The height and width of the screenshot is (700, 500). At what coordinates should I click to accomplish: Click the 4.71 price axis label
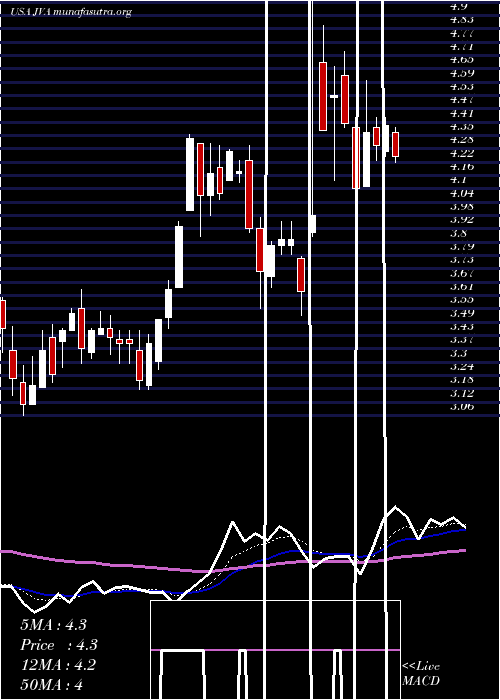462,46
